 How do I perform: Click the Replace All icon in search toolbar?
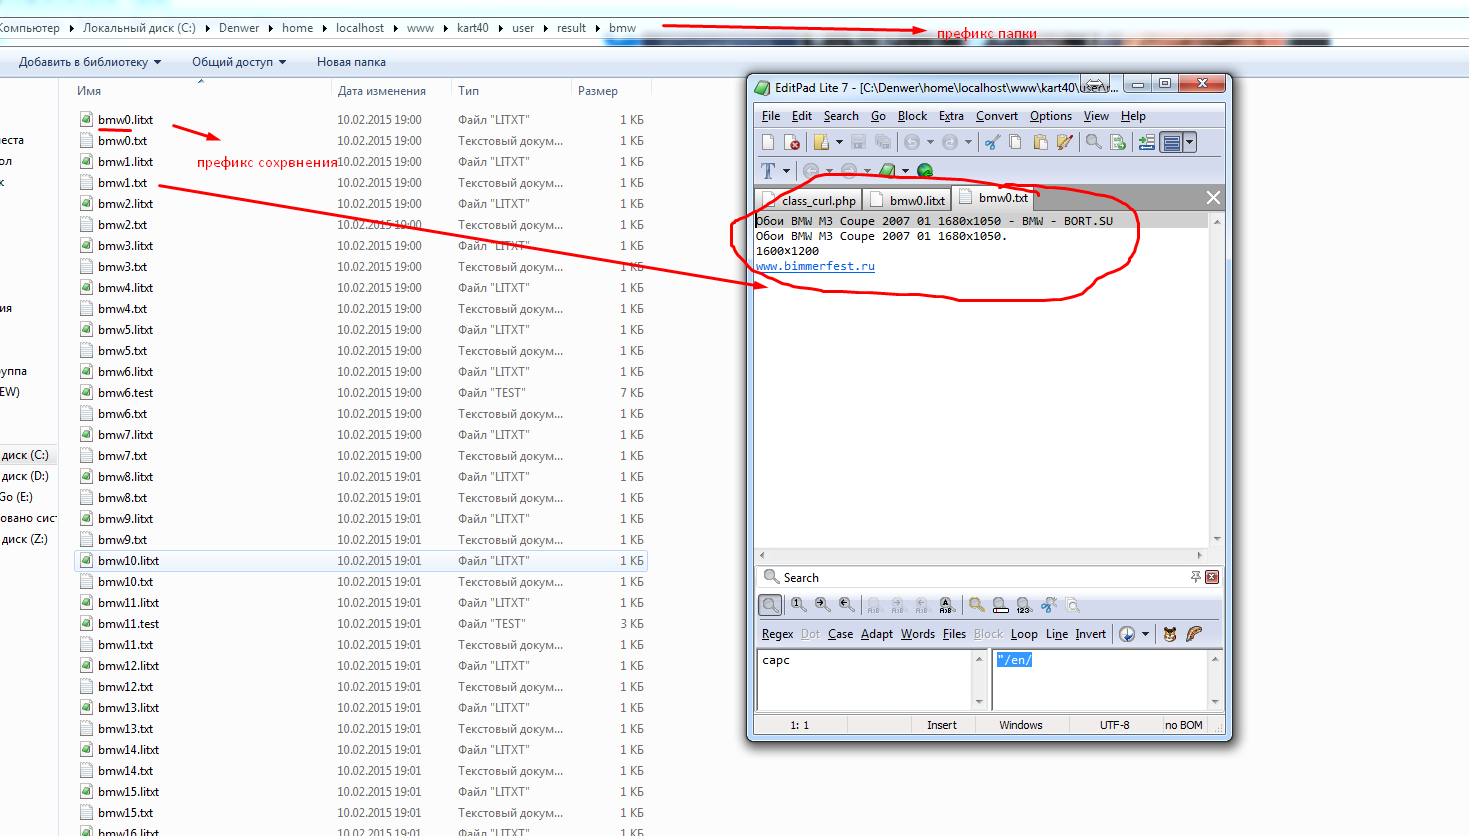pos(946,604)
